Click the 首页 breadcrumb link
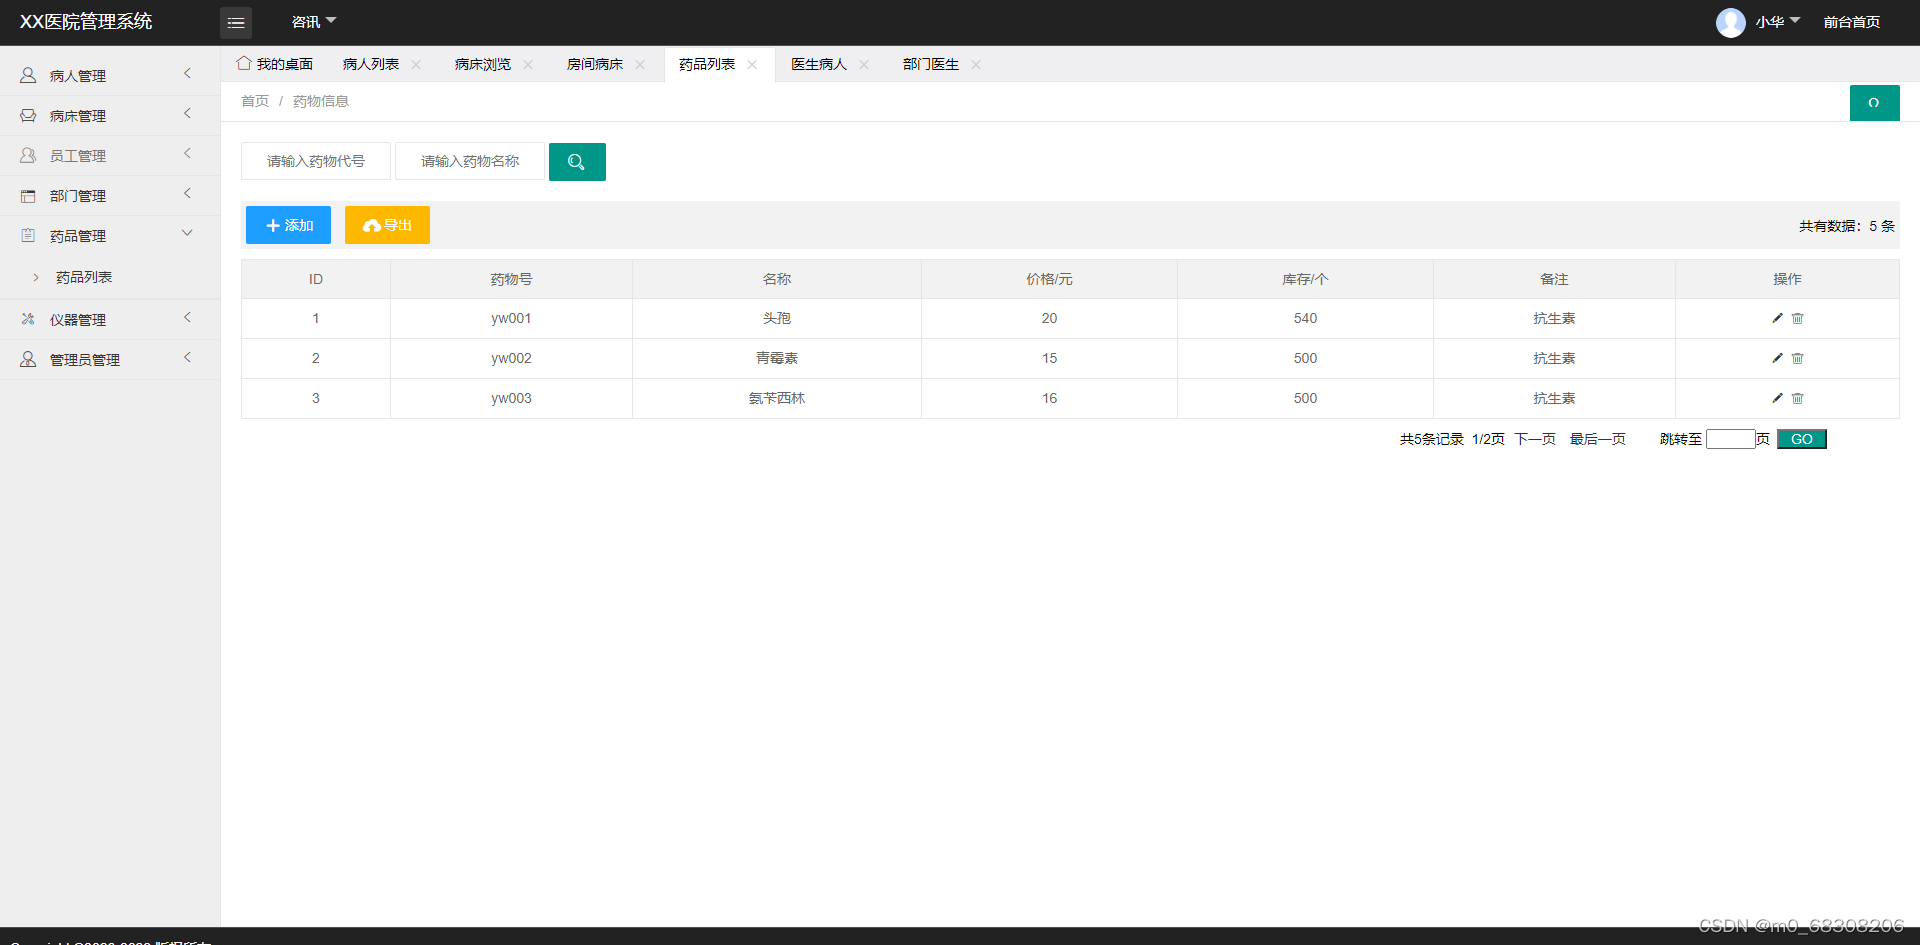Screen dimensions: 1920x945 tap(255, 101)
